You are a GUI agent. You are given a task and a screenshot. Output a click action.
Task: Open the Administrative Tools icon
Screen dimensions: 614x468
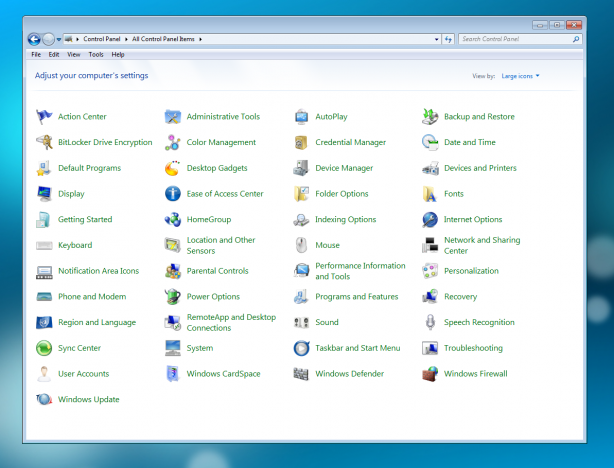[x=173, y=117]
